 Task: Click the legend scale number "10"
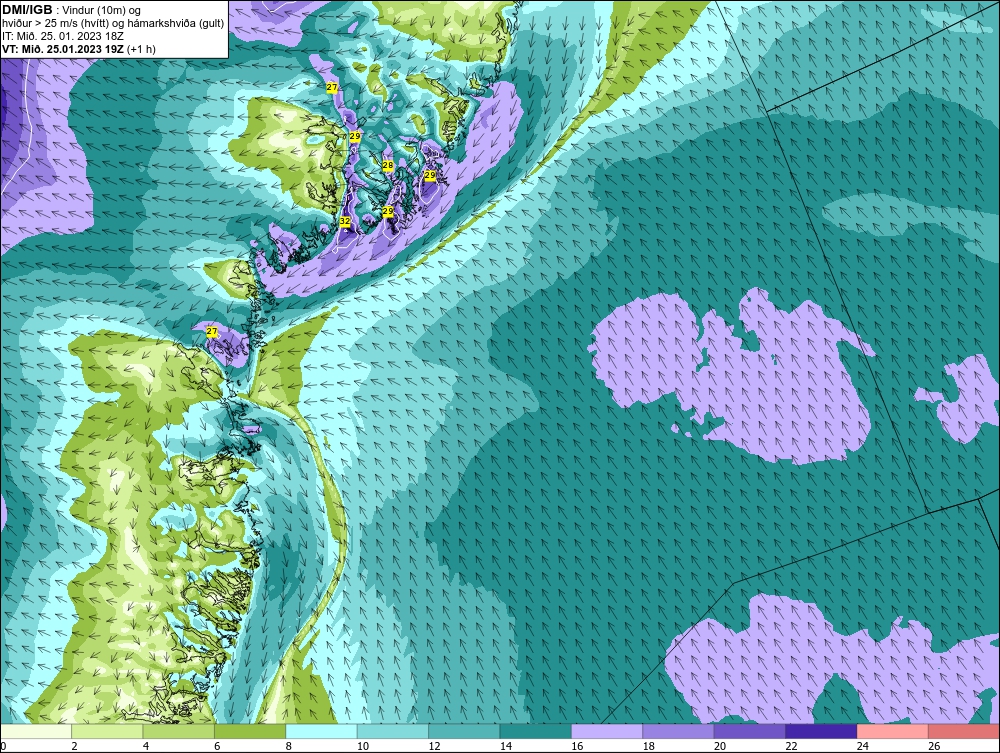coord(363,746)
